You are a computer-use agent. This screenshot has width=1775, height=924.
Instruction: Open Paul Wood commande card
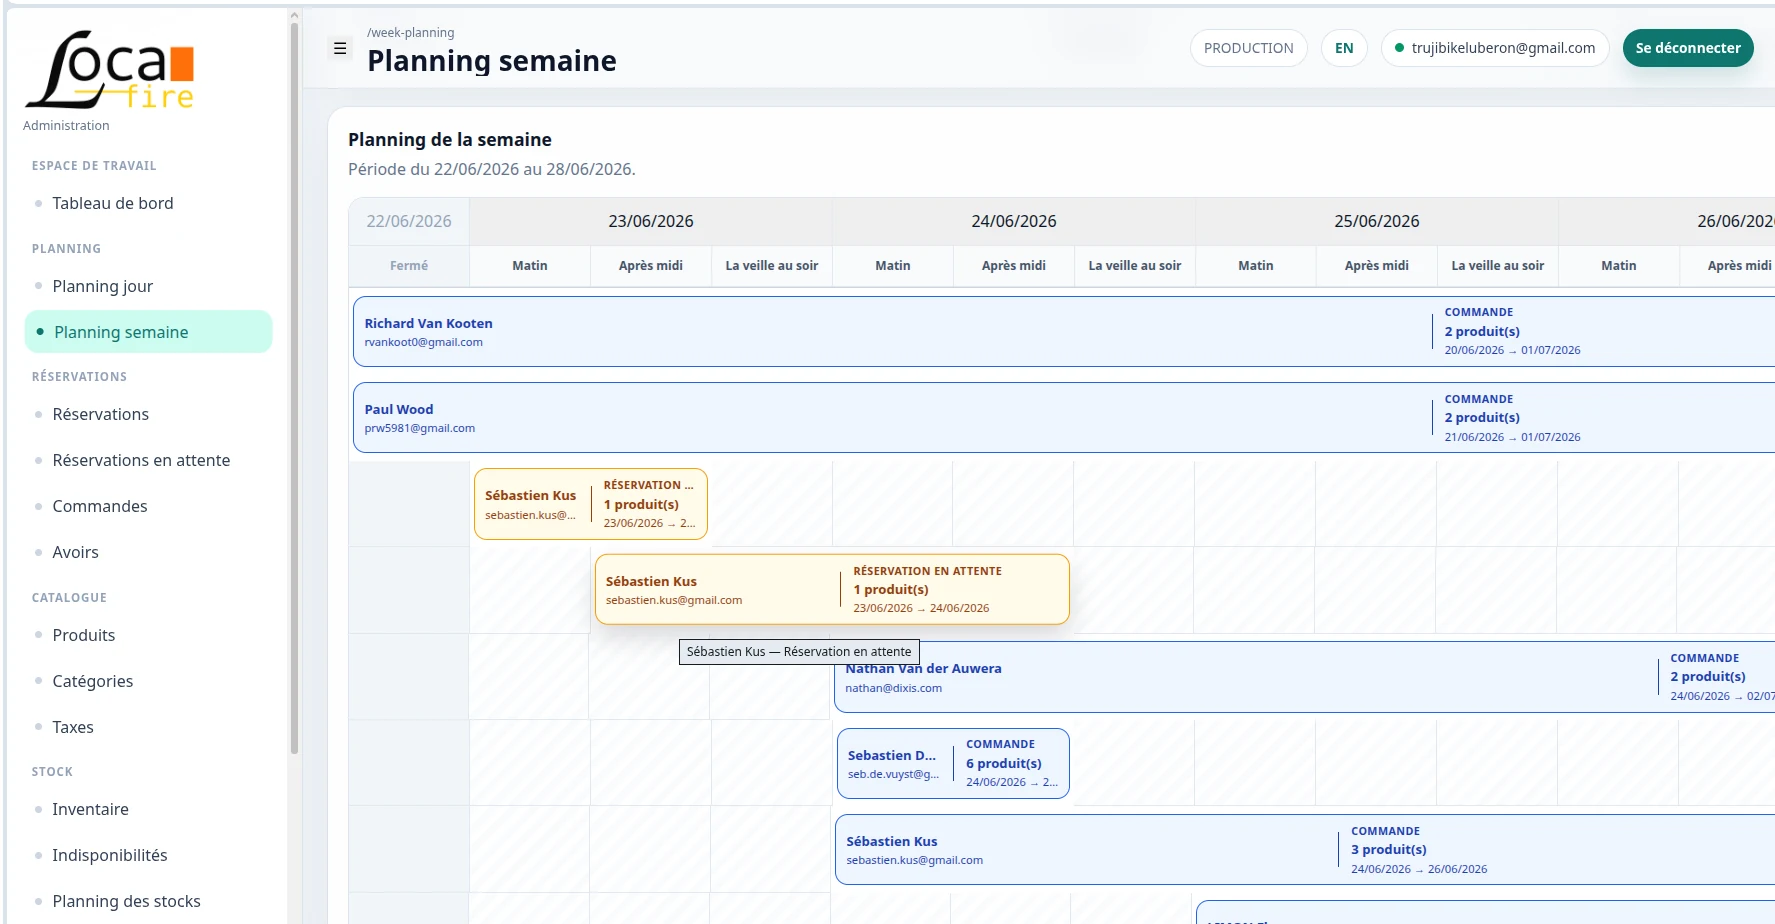point(1064,418)
